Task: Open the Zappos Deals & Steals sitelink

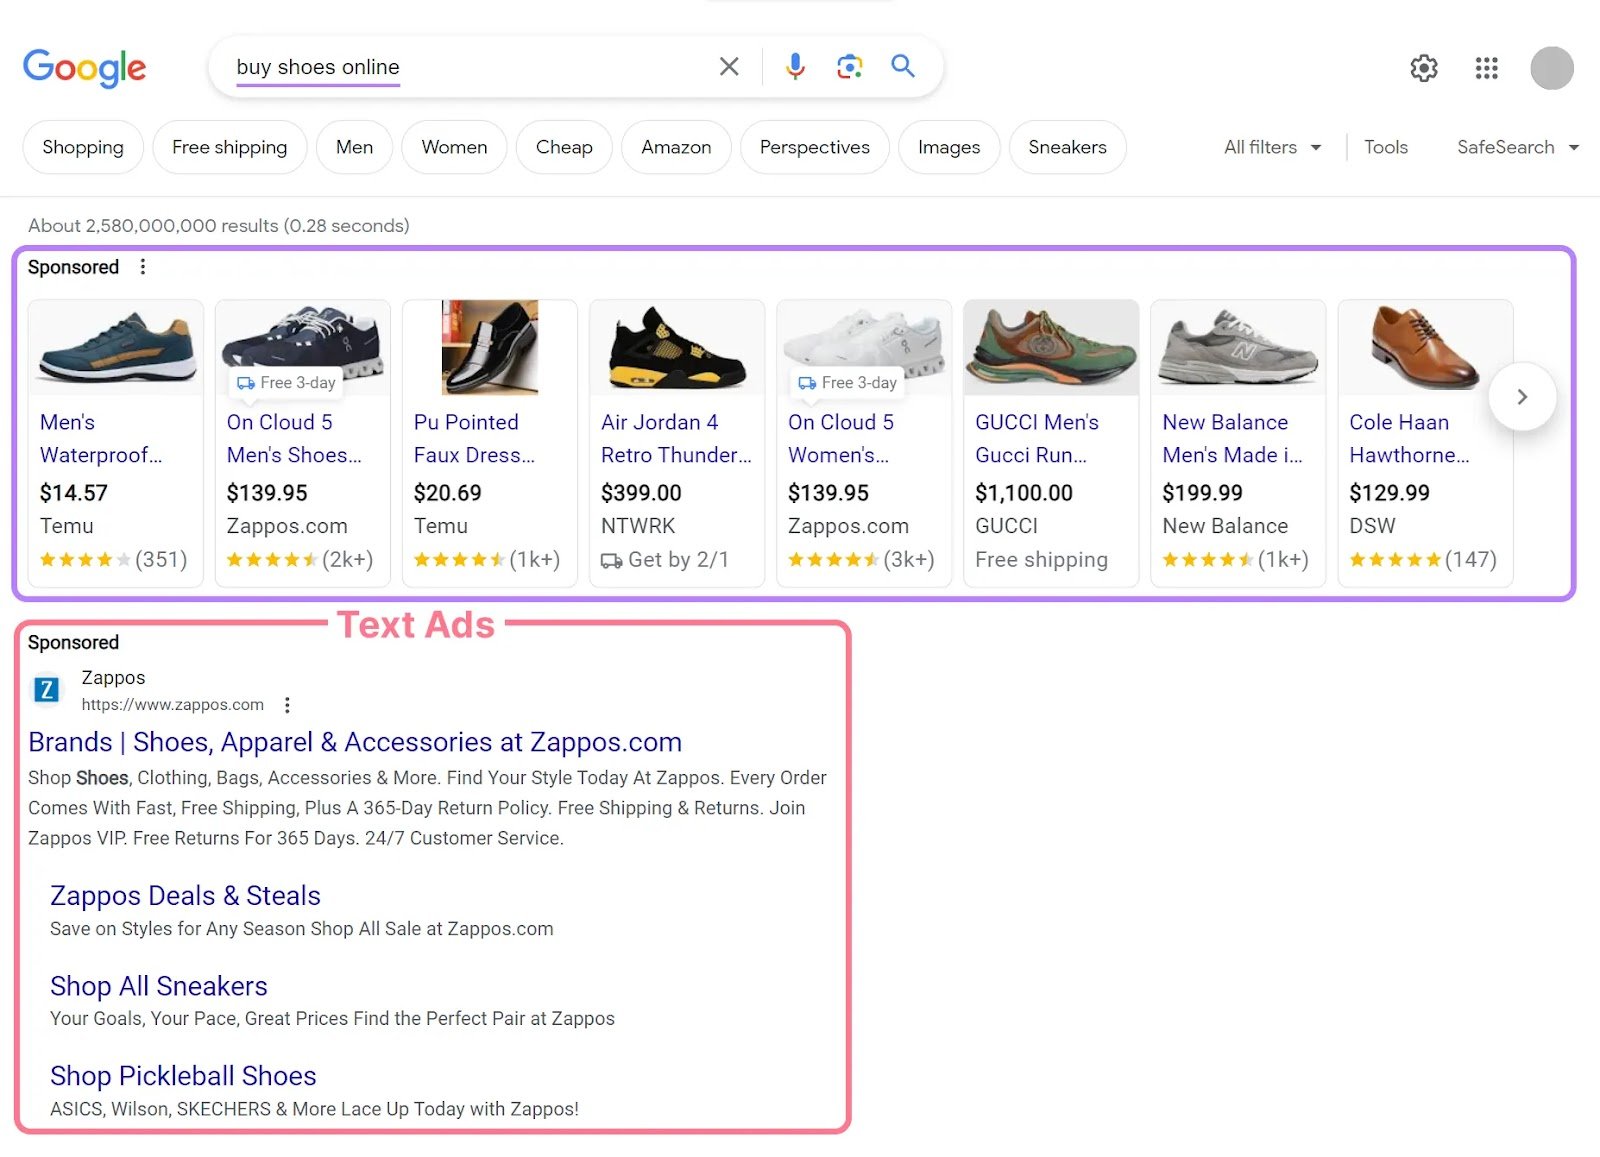Action: point(185,895)
